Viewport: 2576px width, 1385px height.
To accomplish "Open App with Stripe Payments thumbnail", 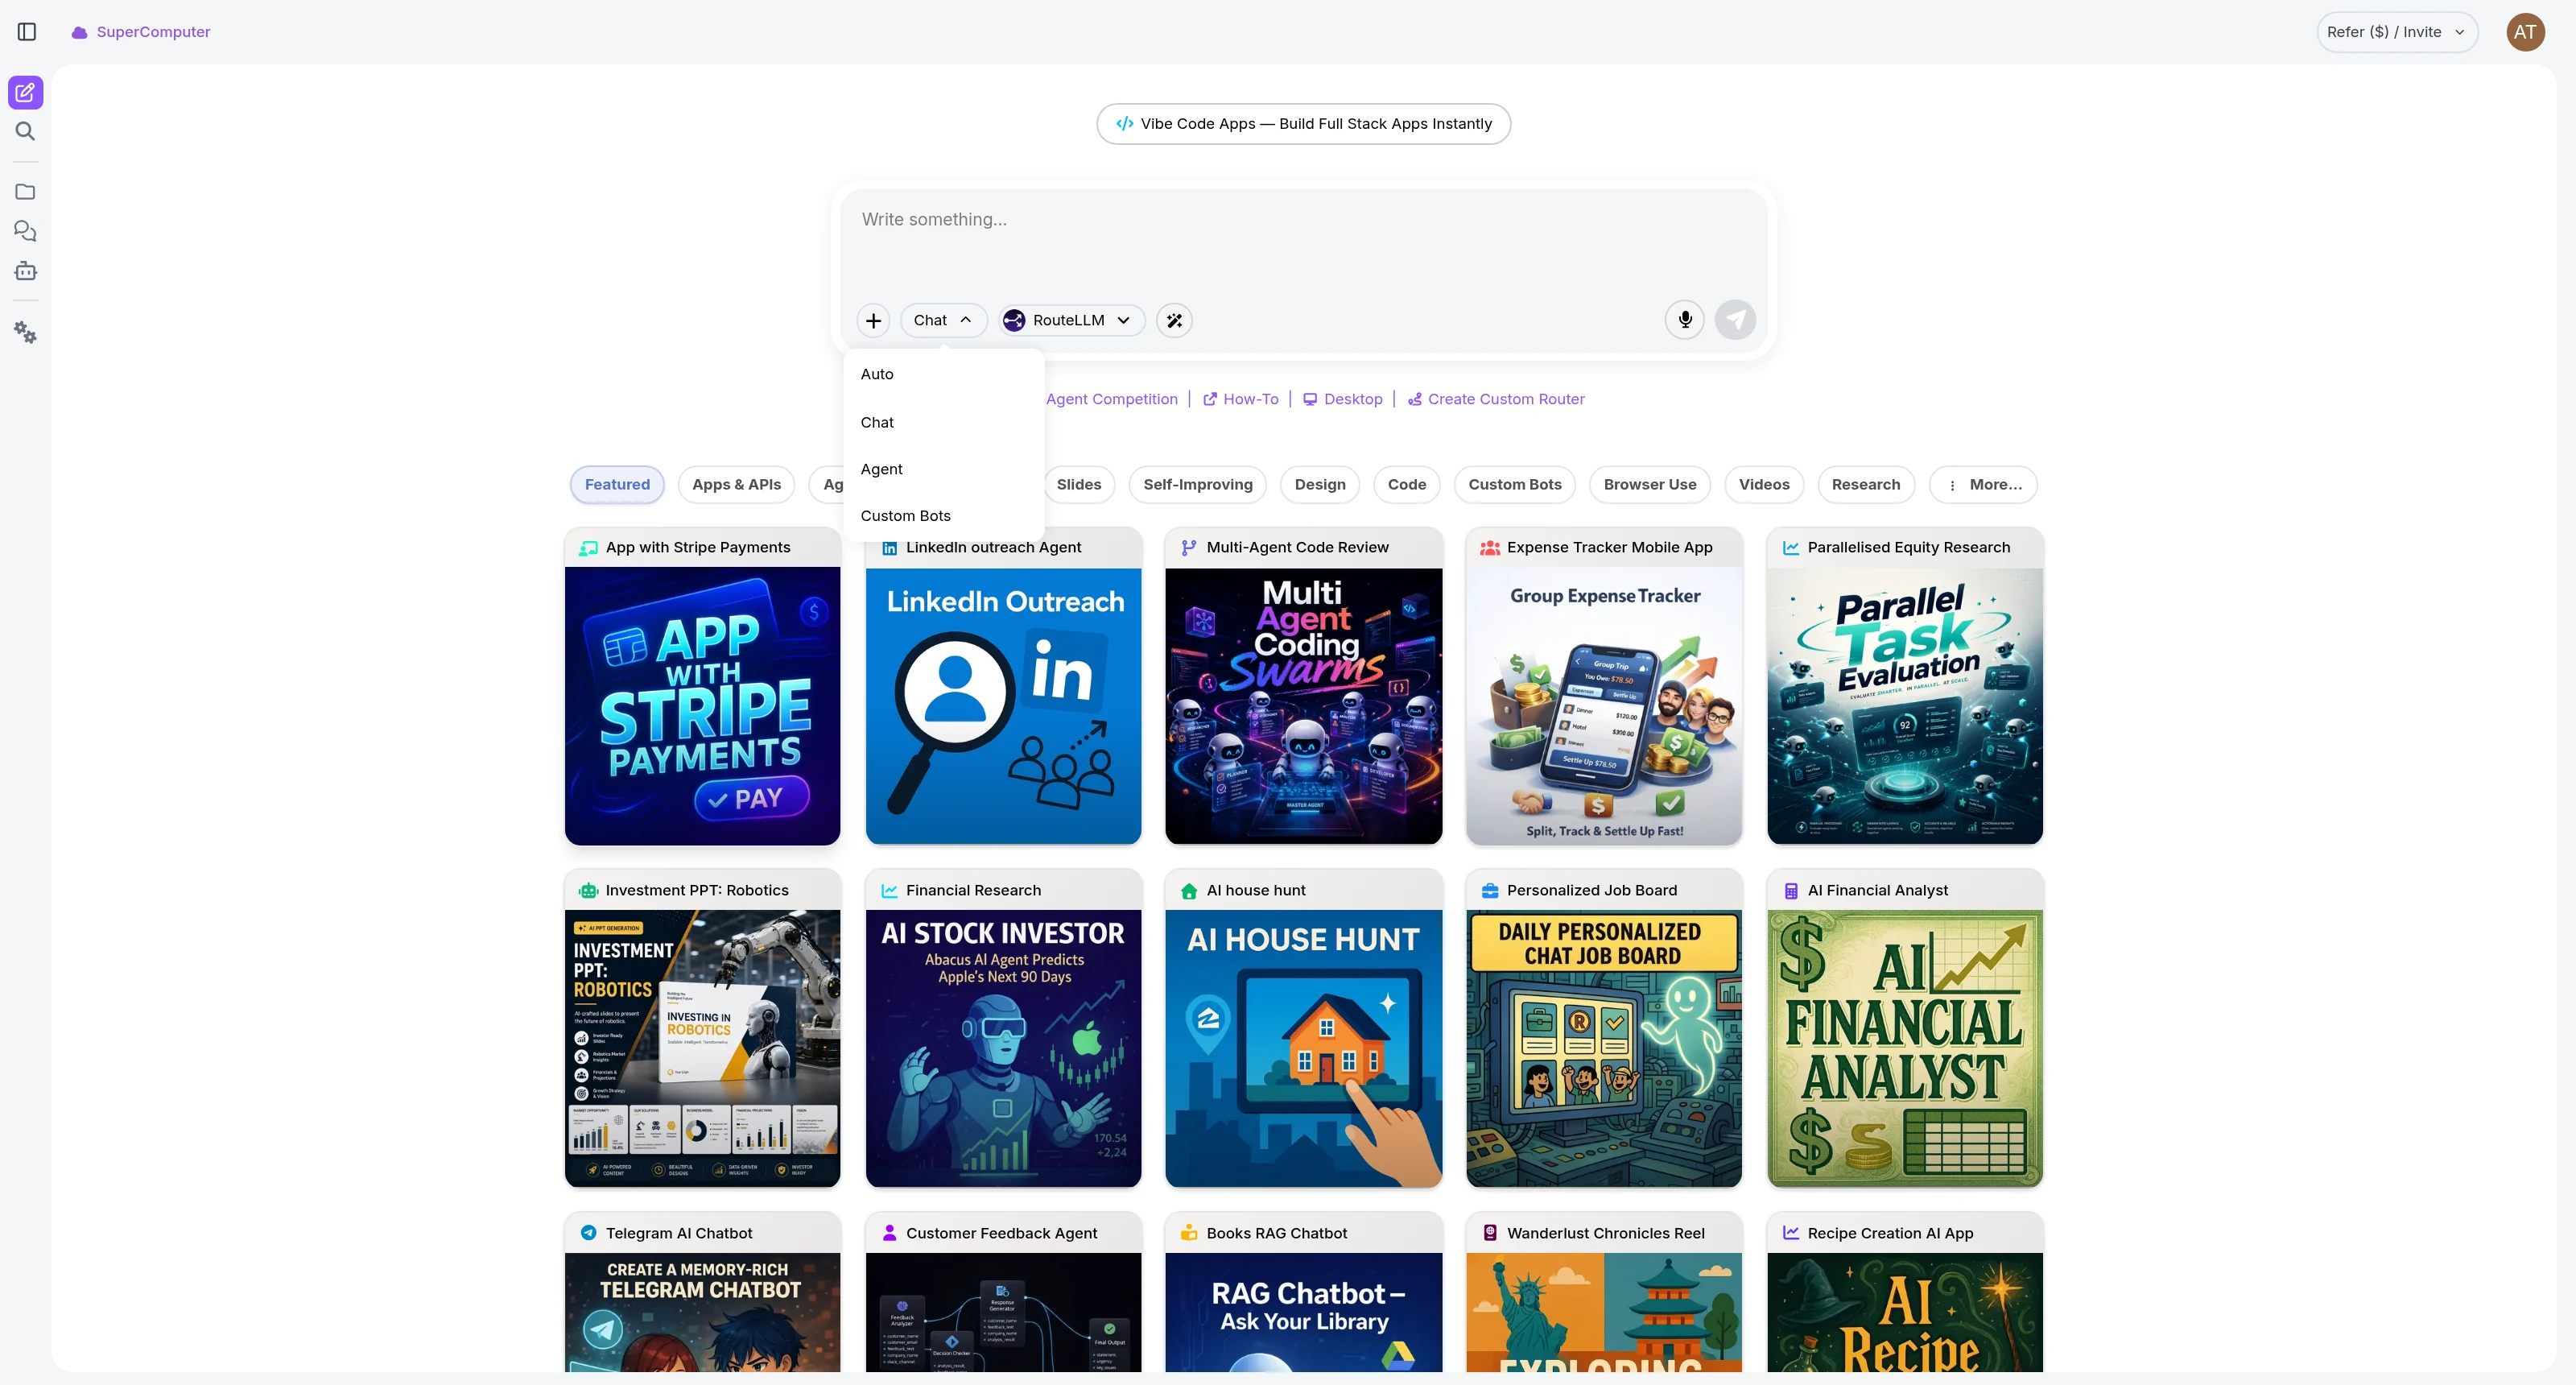I will point(703,706).
